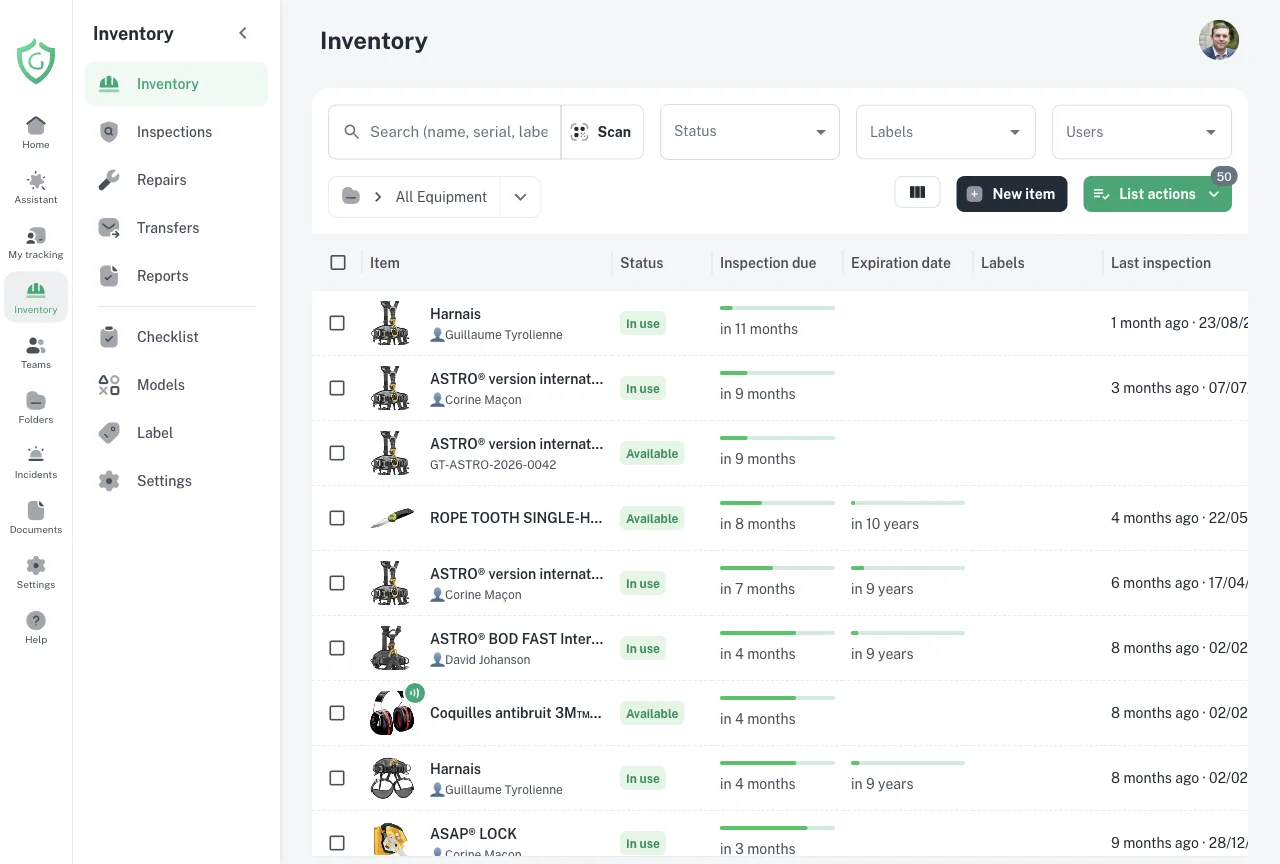Open the List actions dropdown
The image size is (1280, 864).
click(1157, 194)
